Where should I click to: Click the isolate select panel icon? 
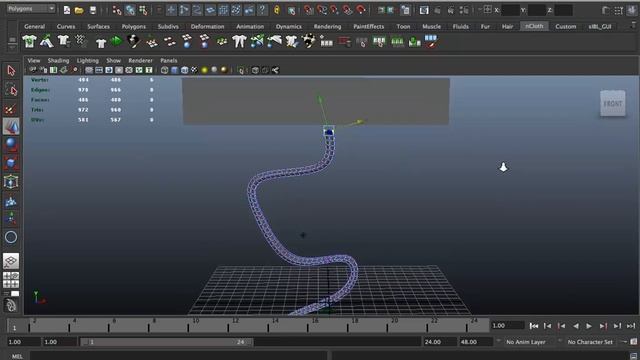[x=241, y=71]
